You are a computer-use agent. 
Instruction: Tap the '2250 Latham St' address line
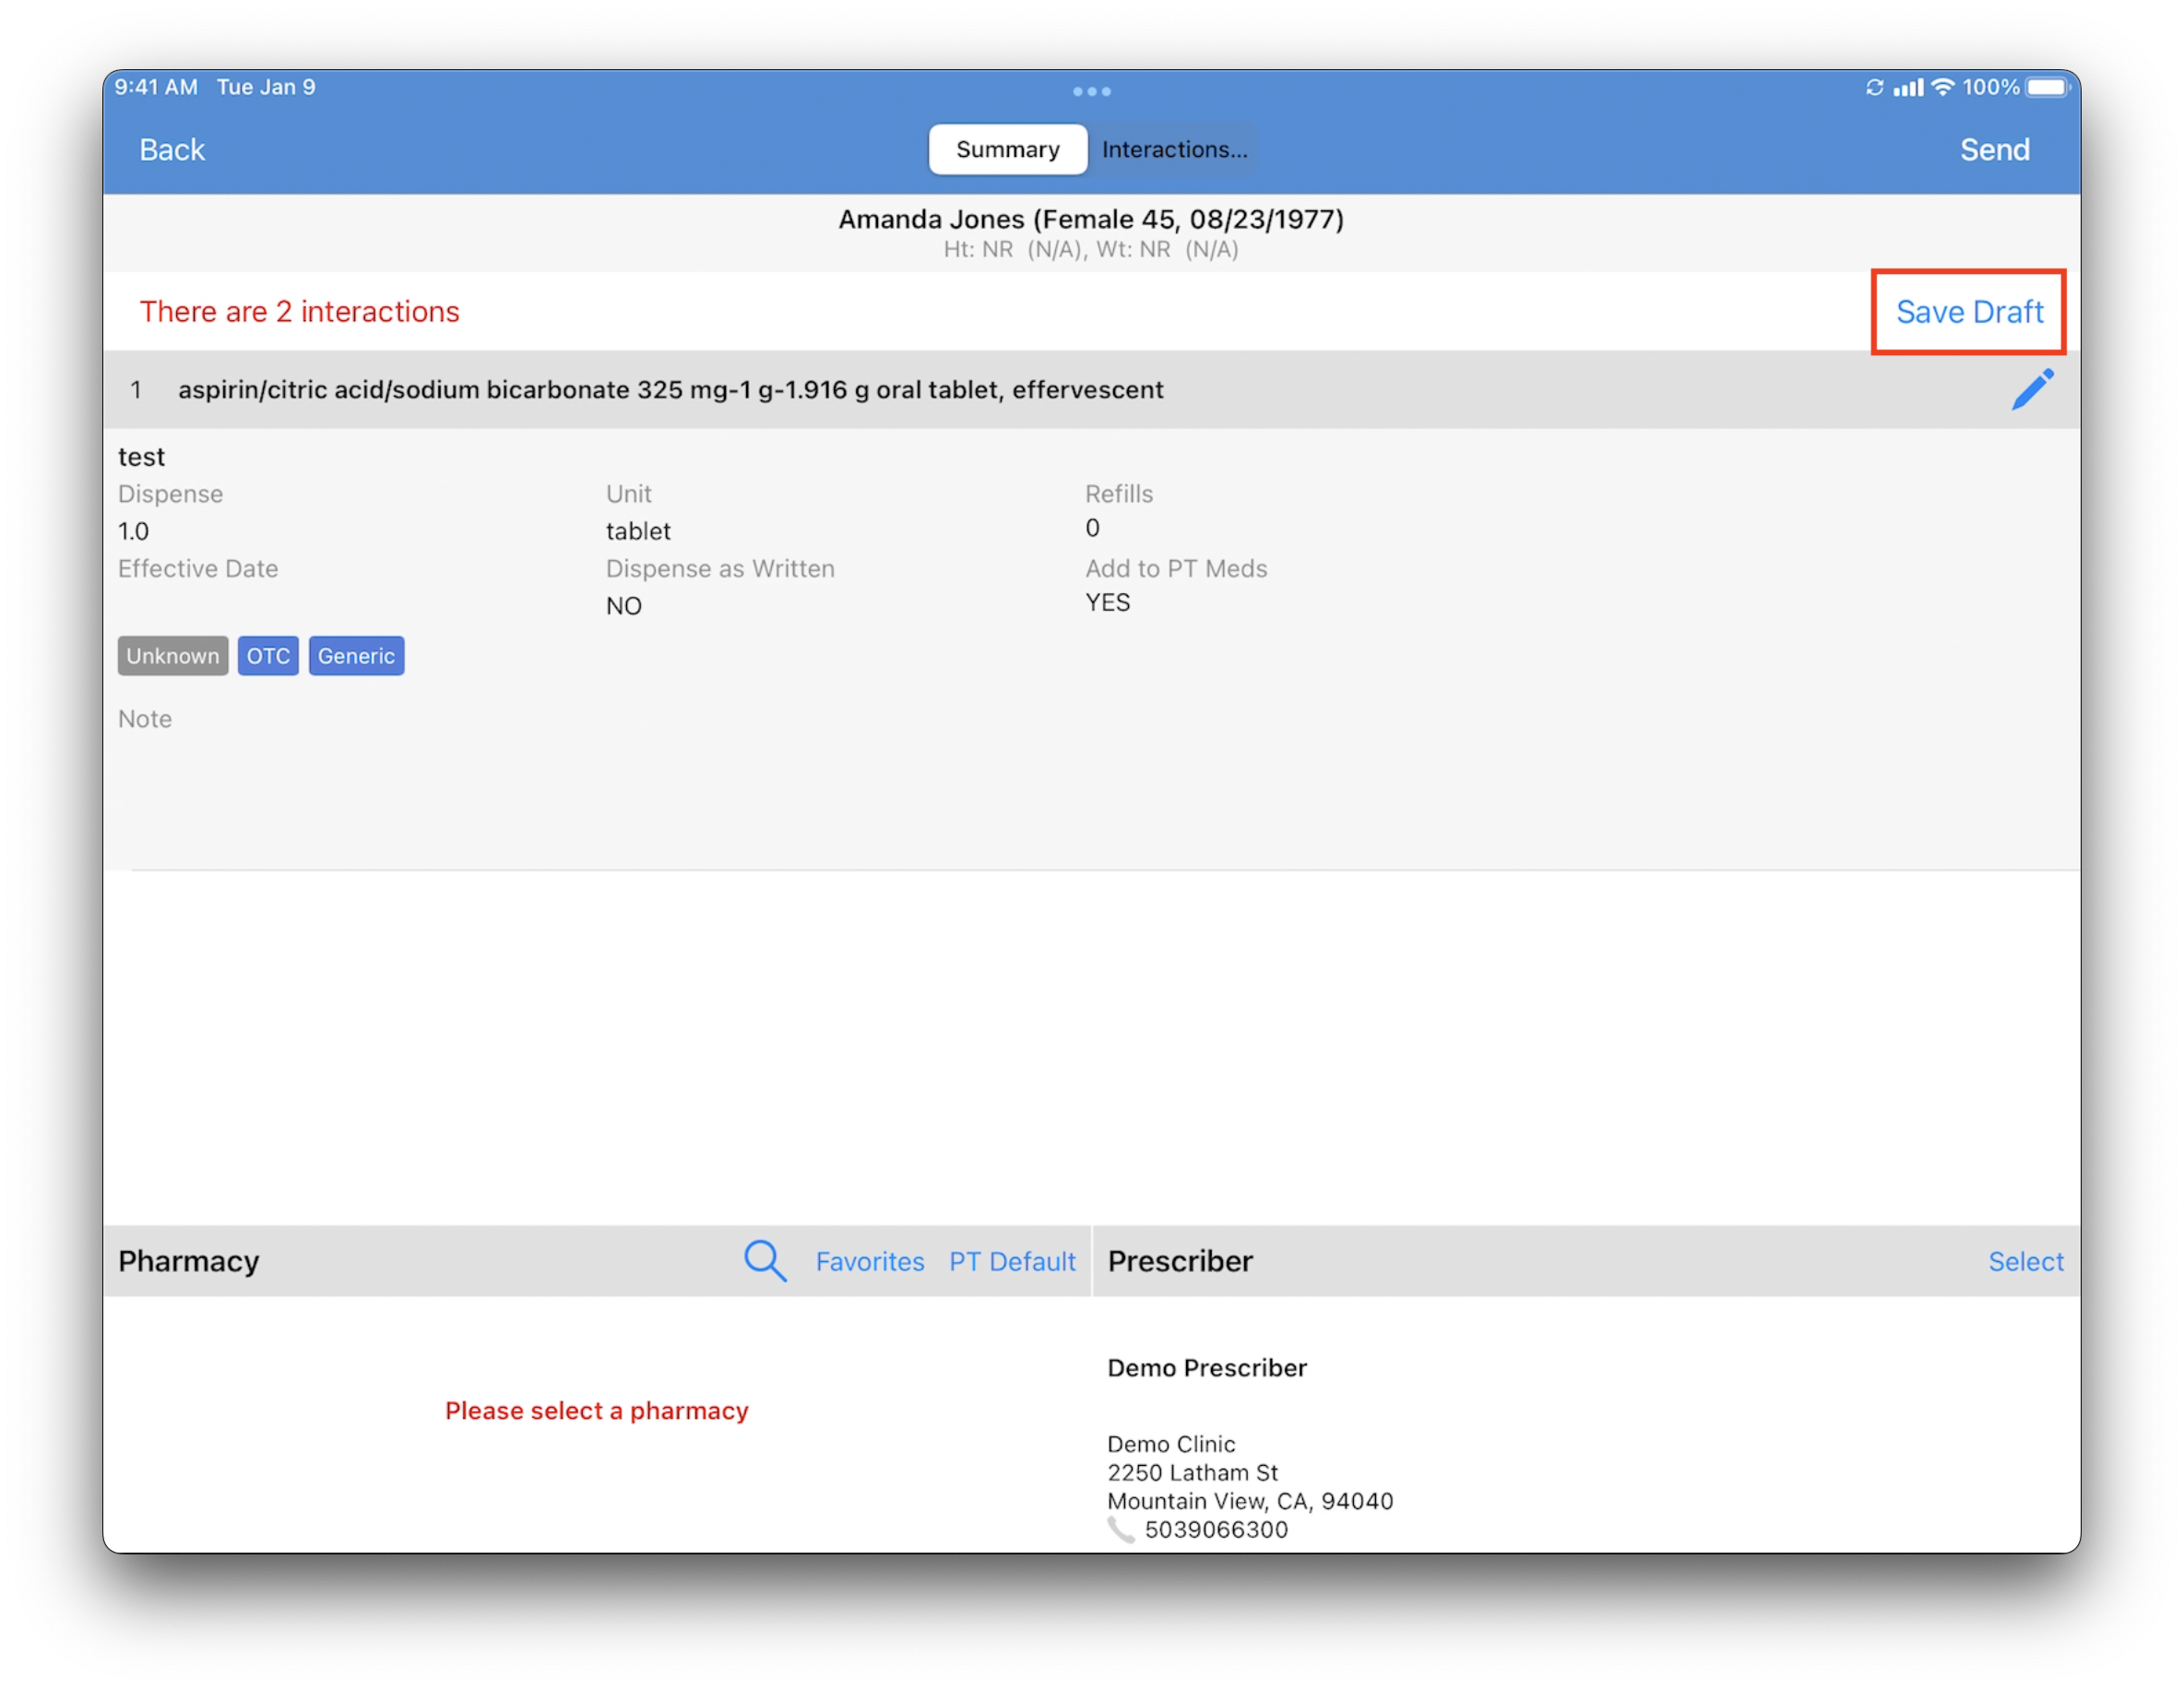point(1192,1472)
